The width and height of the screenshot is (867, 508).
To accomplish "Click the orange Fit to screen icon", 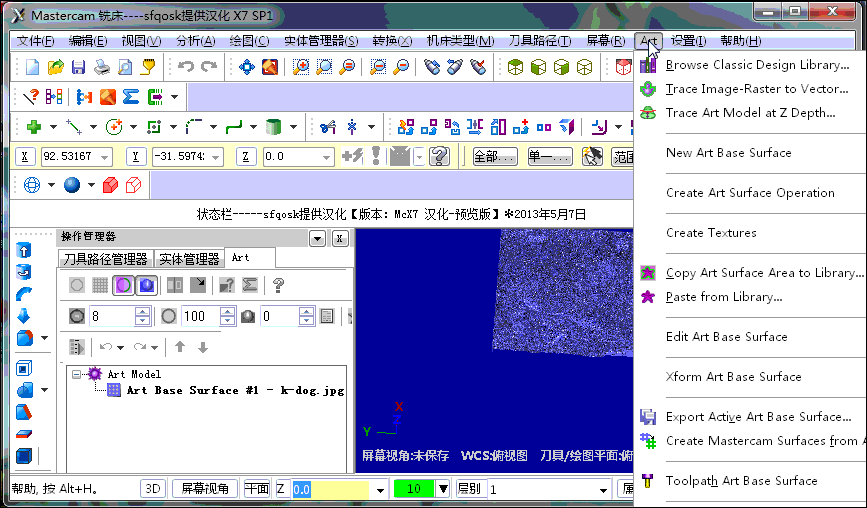I will coord(270,67).
